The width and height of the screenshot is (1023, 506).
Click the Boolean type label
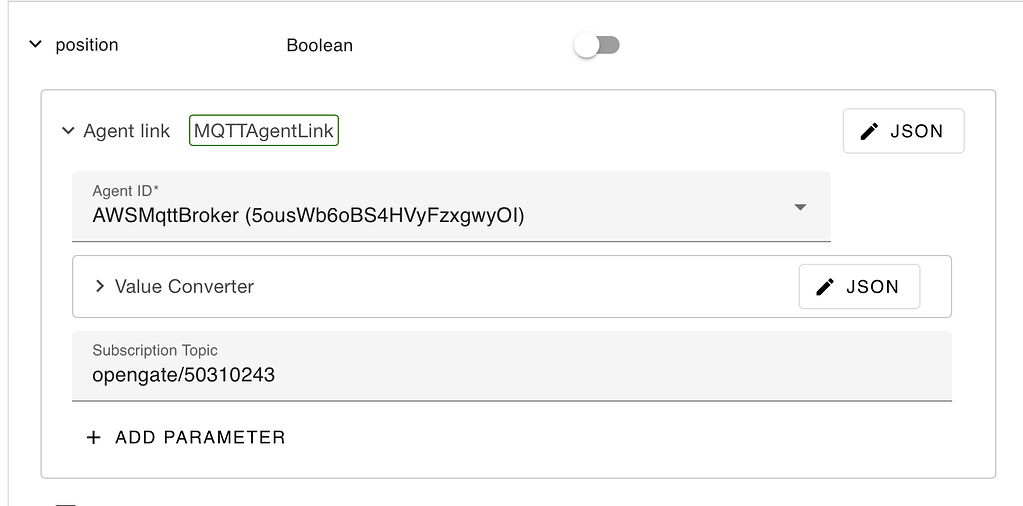[x=319, y=45]
